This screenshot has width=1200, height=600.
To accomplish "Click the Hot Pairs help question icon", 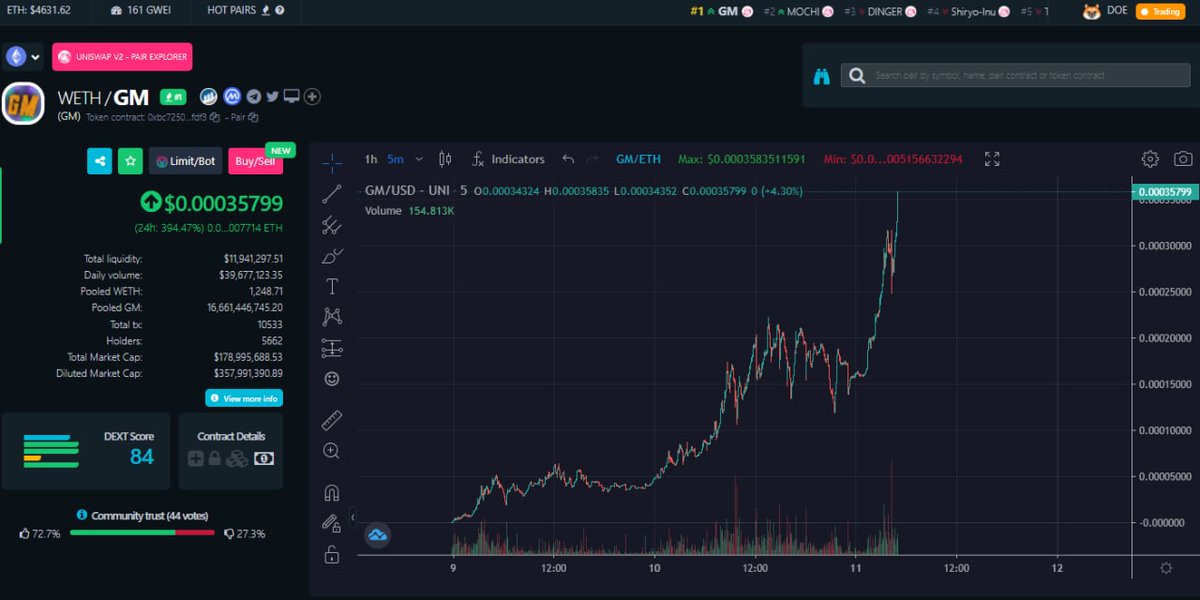I will point(279,11).
